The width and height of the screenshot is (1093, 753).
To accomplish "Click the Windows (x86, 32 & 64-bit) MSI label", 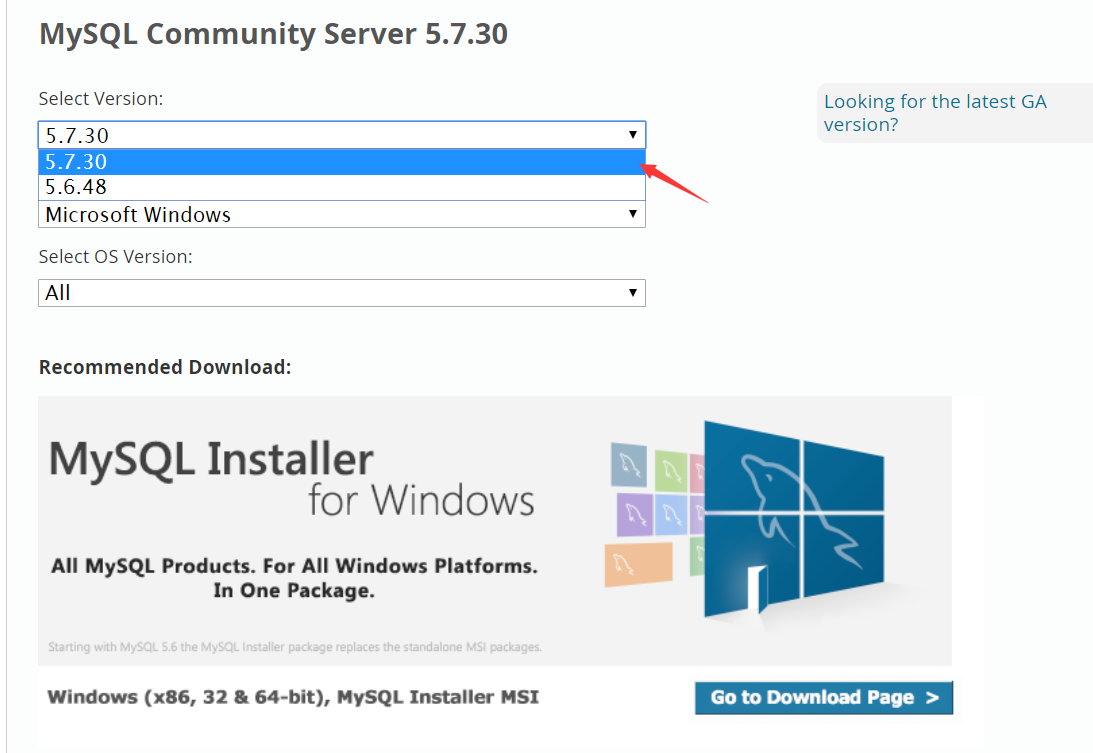I will coord(293,697).
